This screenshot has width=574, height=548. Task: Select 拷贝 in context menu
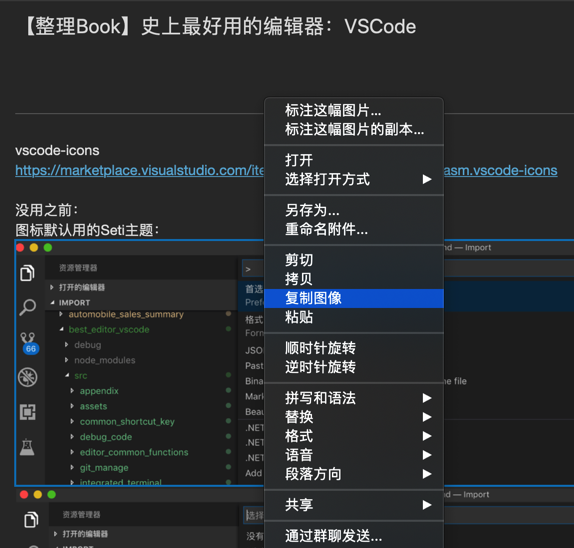(x=354, y=279)
